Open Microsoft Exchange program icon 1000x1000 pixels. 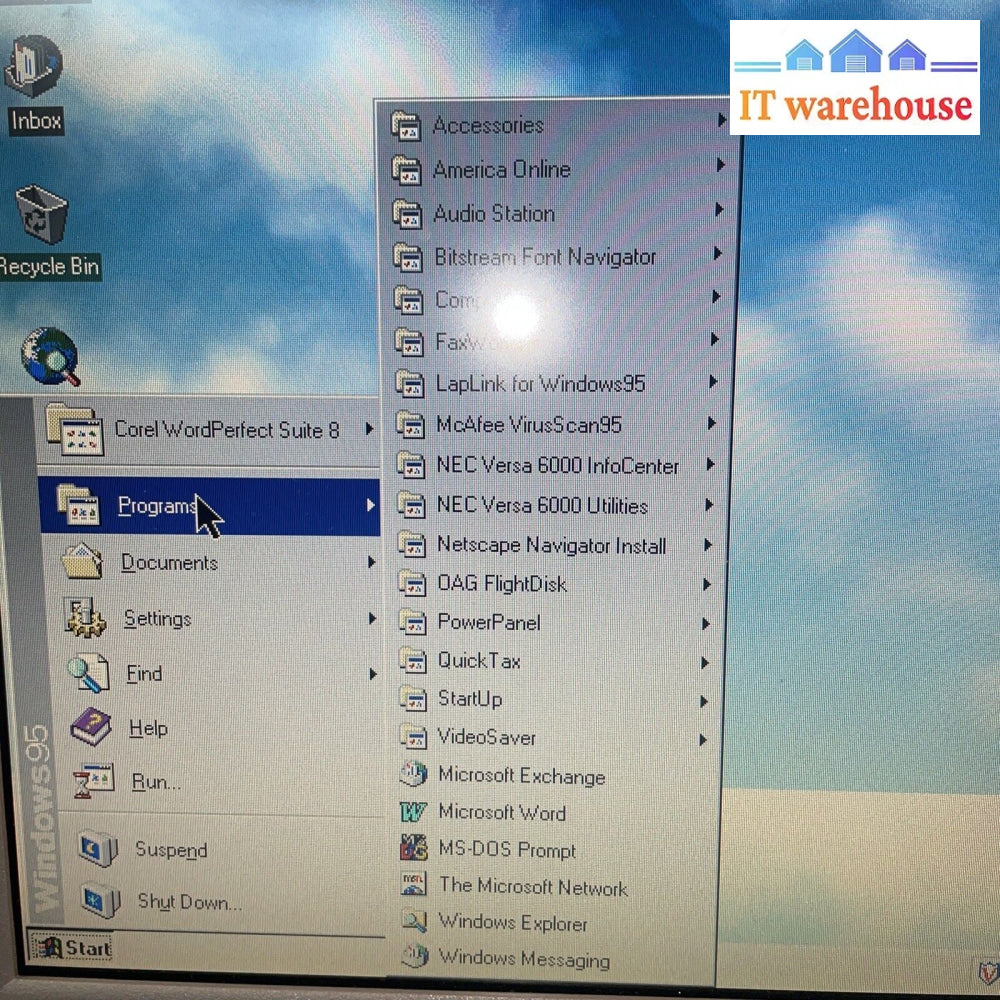pos(413,775)
